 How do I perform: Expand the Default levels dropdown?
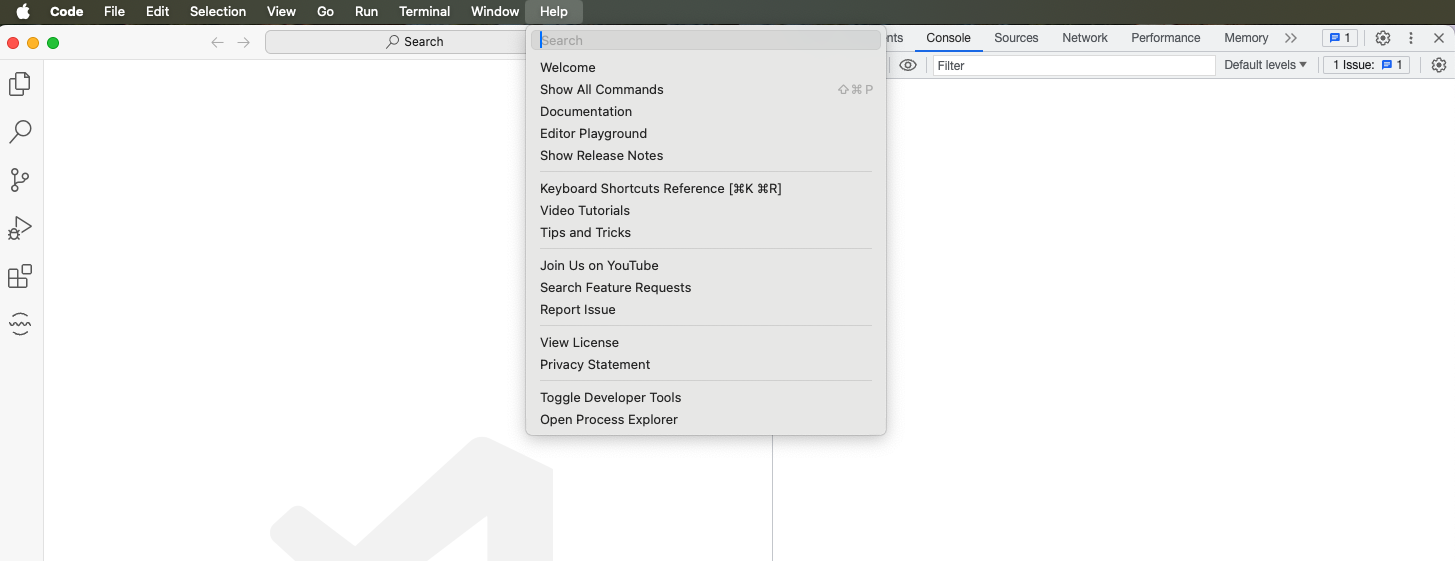point(1265,65)
